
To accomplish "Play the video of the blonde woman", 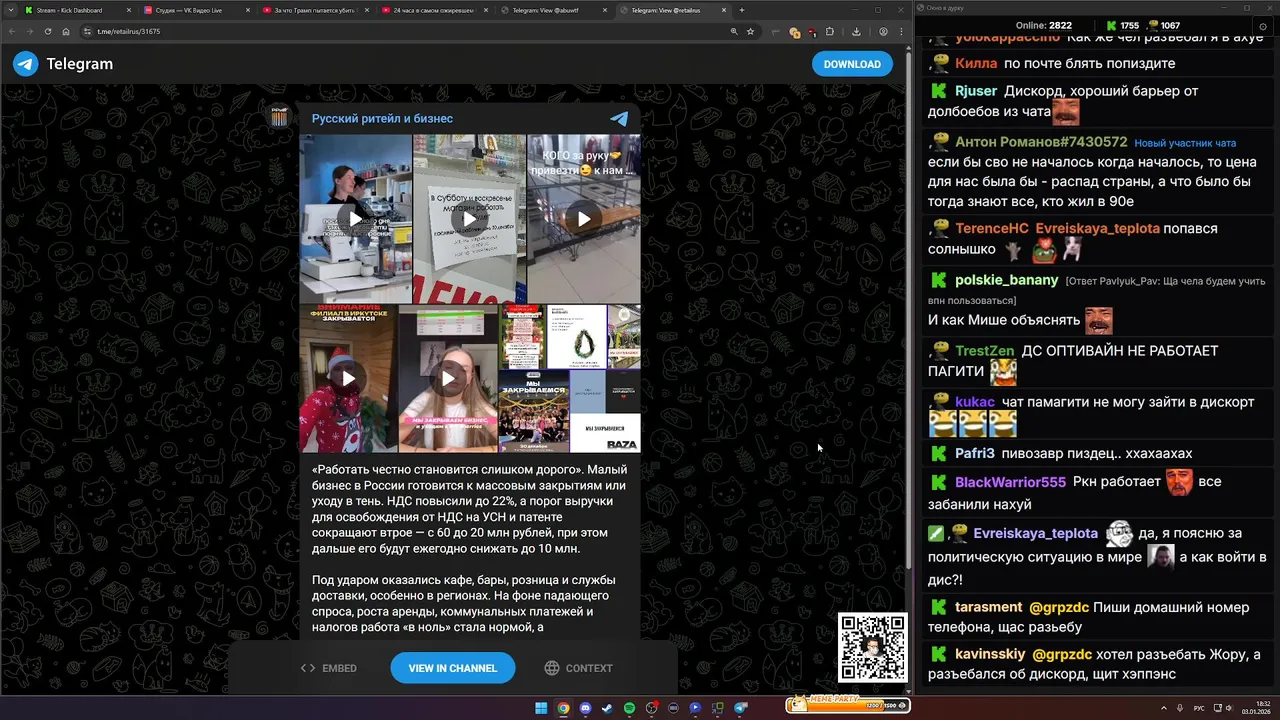I will 448,378.
